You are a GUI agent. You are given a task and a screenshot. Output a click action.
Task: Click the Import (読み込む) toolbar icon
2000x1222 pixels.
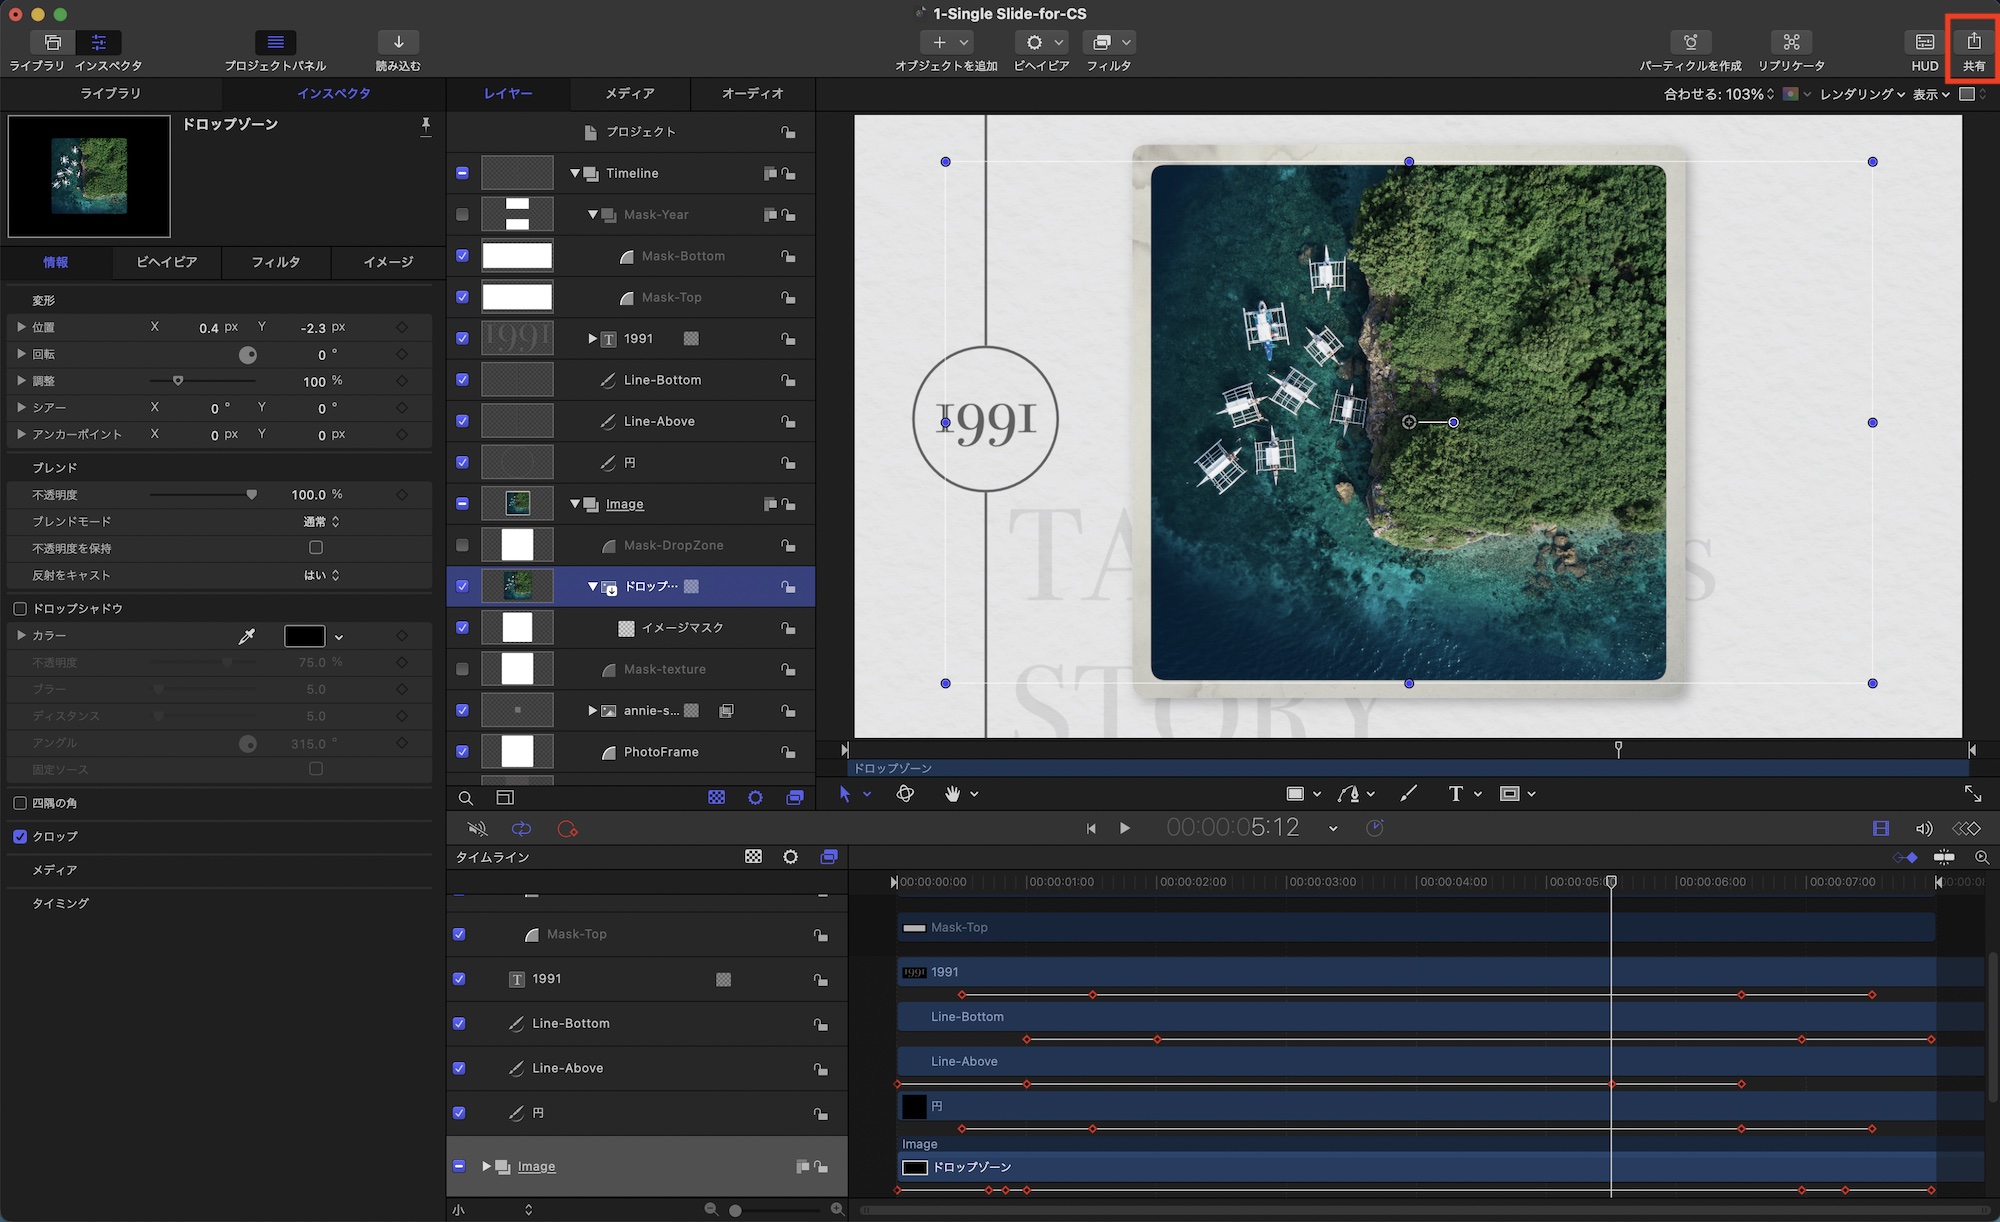(398, 42)
